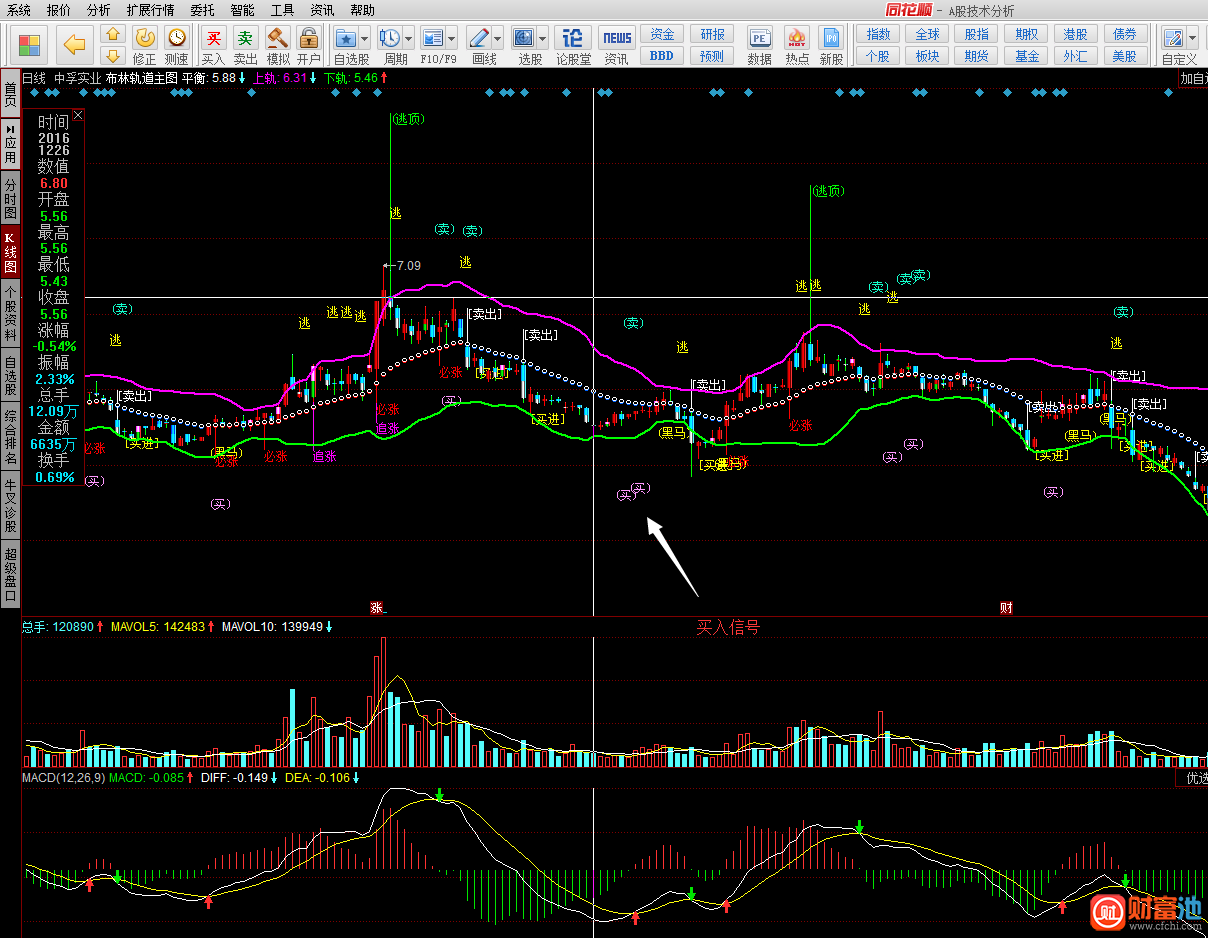Click the IPO 新股 icon

click(831, 38)
